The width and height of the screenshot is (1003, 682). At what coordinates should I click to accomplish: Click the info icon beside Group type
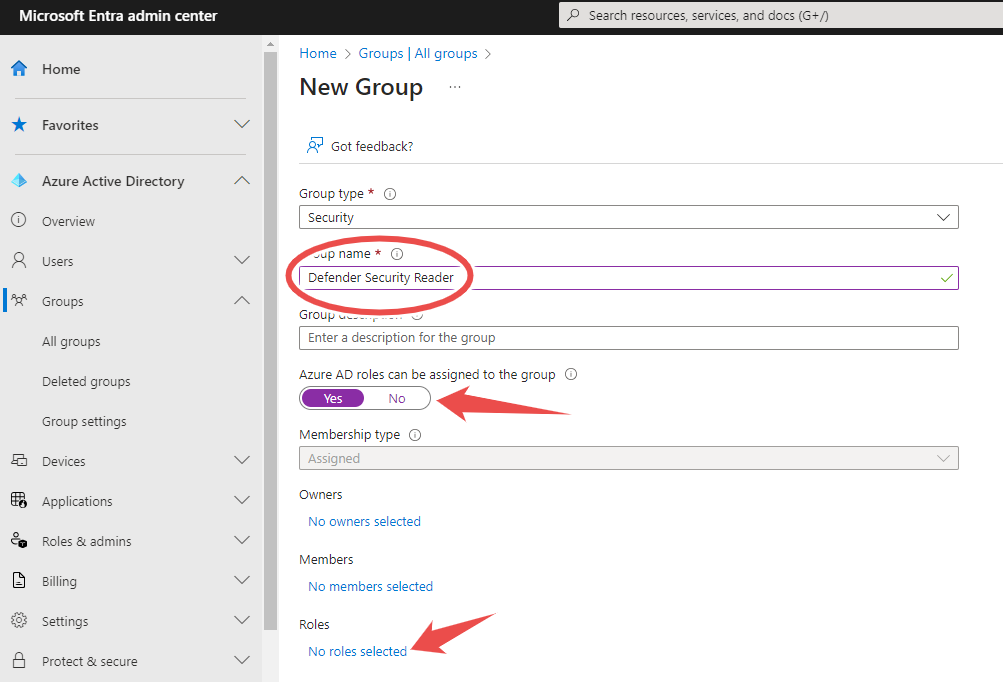tap(390, 194)
